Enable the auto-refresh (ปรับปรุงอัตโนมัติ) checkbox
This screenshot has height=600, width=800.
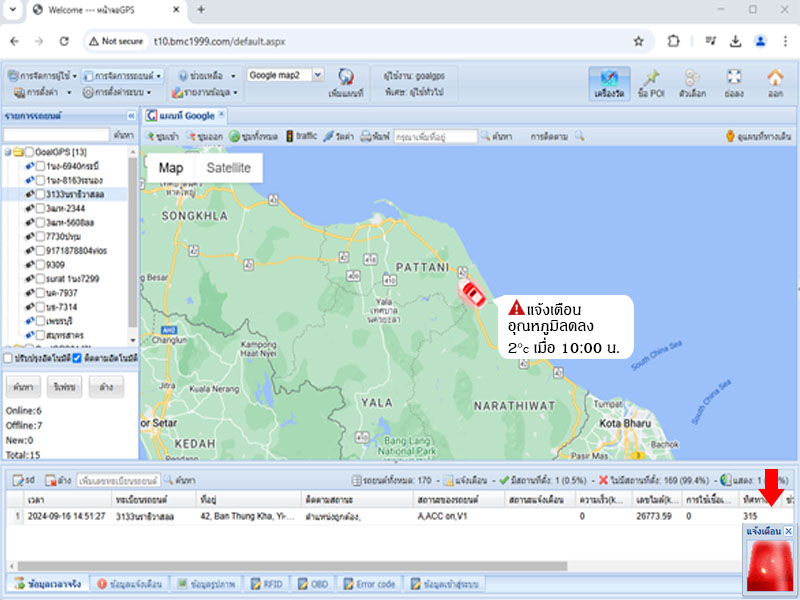click(x=8, y=358)
